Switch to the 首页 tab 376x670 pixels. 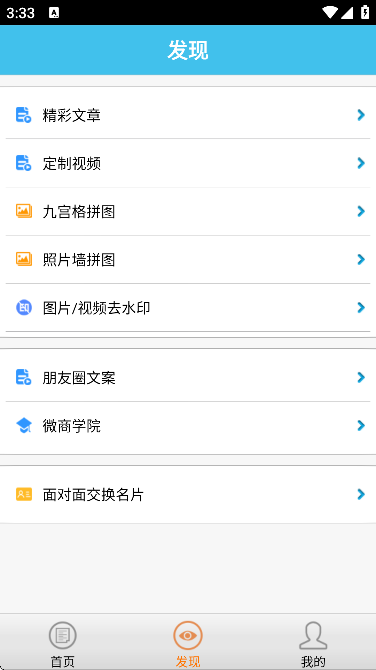coord(63,644)
